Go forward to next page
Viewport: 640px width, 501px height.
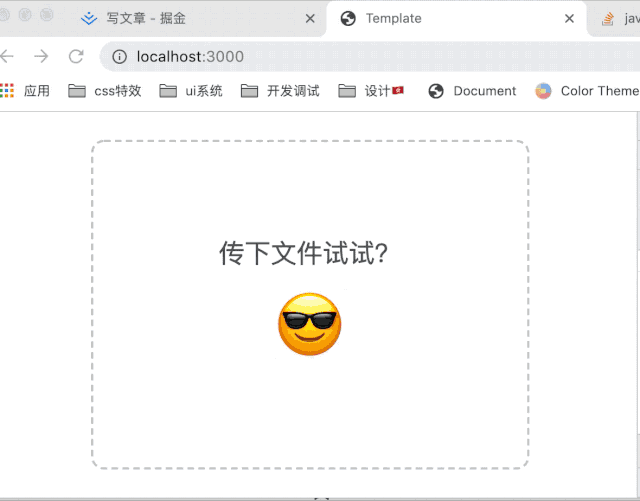point(41,56)
